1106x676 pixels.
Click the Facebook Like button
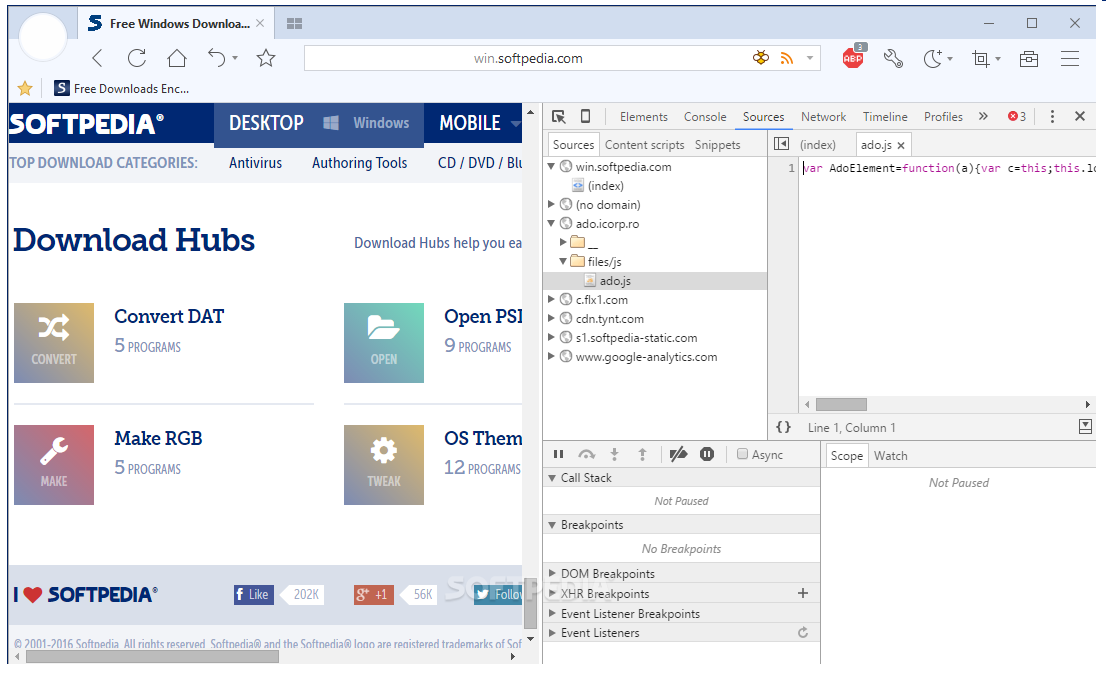coord(254,595)
